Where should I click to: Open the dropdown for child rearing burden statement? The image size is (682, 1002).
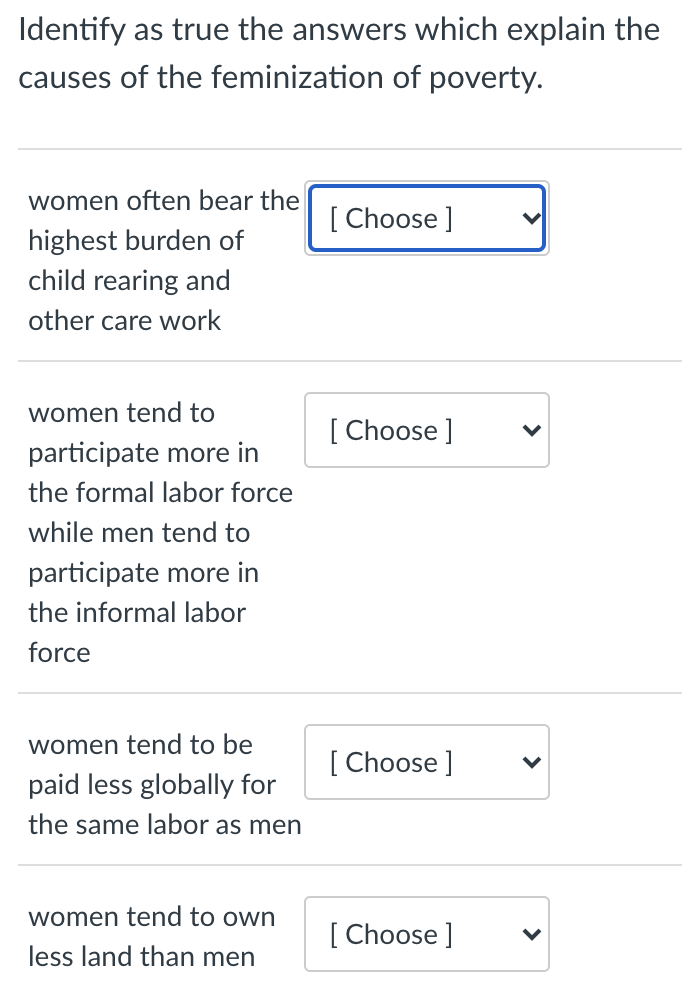[426, 218]
